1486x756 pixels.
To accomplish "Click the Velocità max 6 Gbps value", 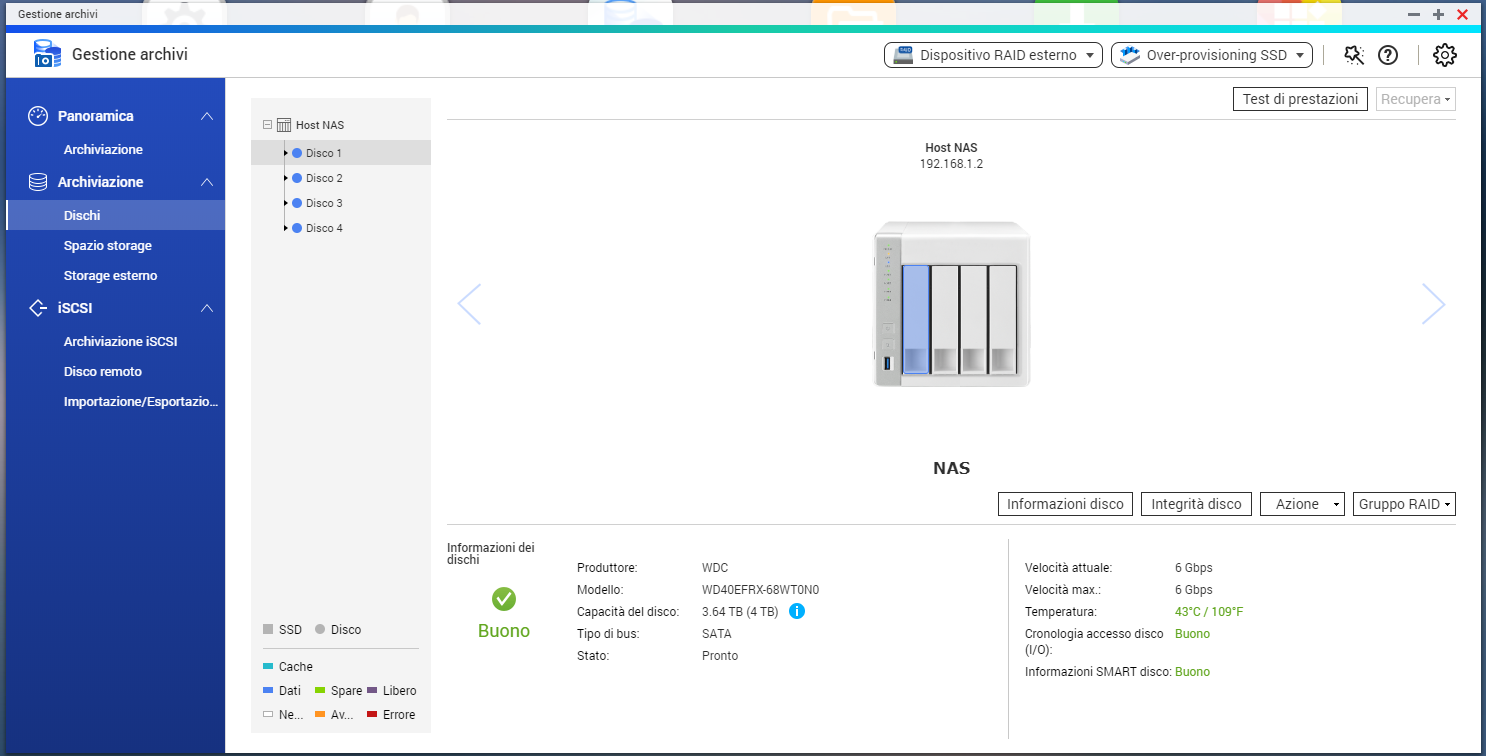I will coord(1194,590).
